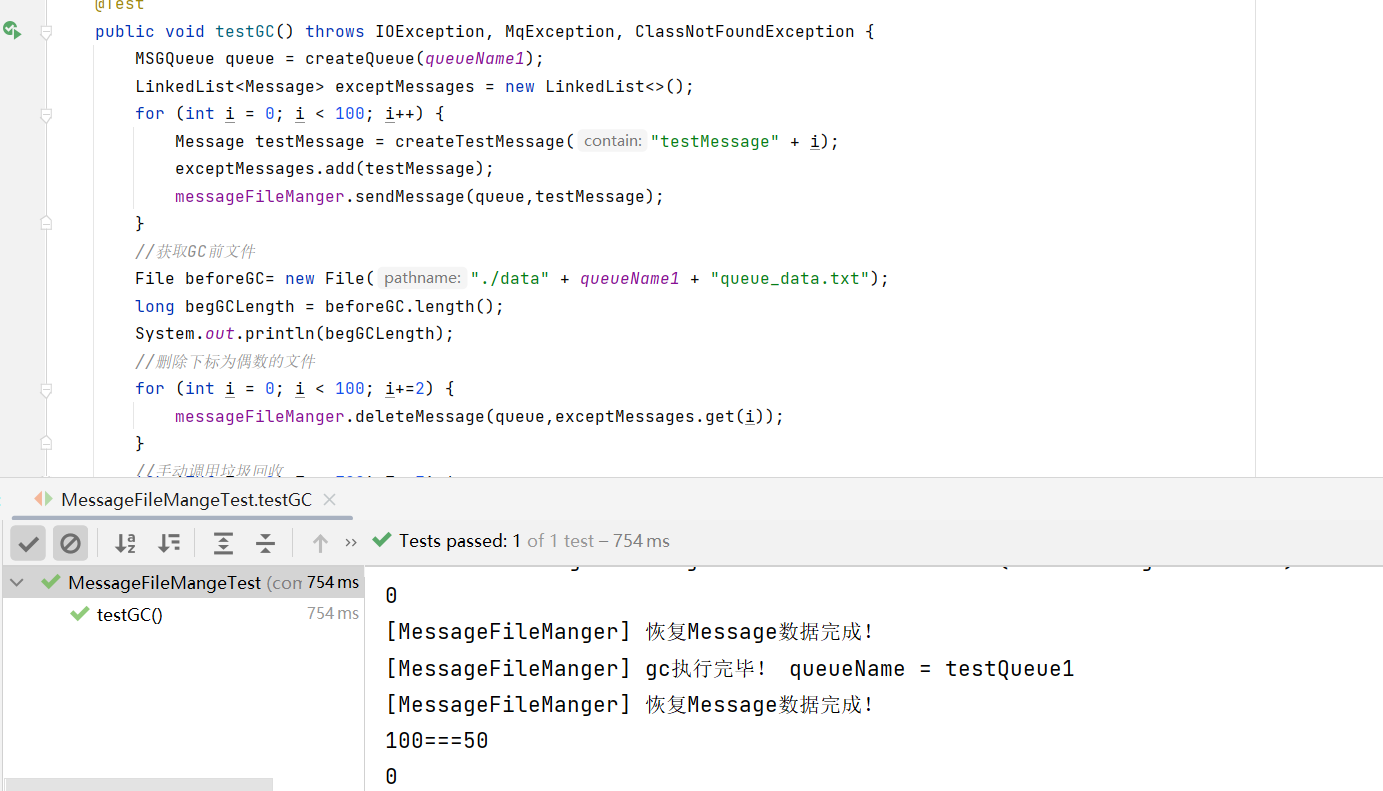
Task: Click 'deleteMessage' call in the editor
Action: coord(420,416)
